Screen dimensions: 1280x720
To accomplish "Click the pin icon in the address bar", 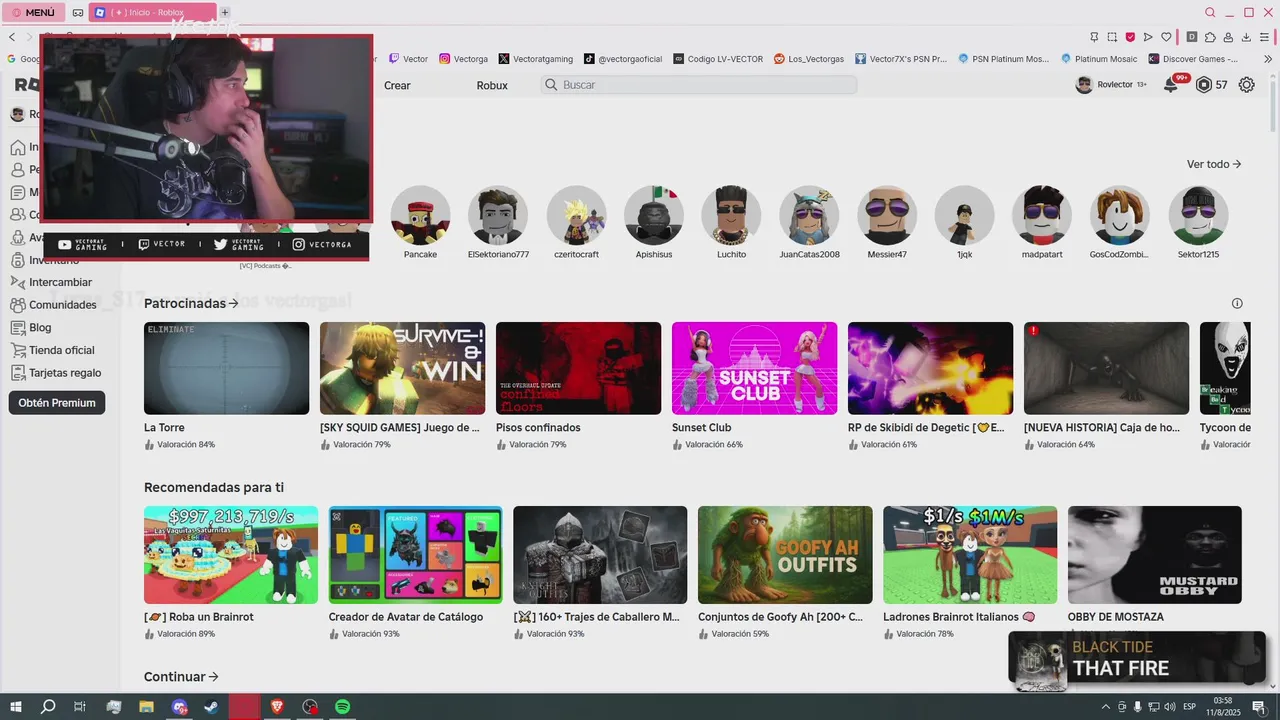I will pos(1094,37).
